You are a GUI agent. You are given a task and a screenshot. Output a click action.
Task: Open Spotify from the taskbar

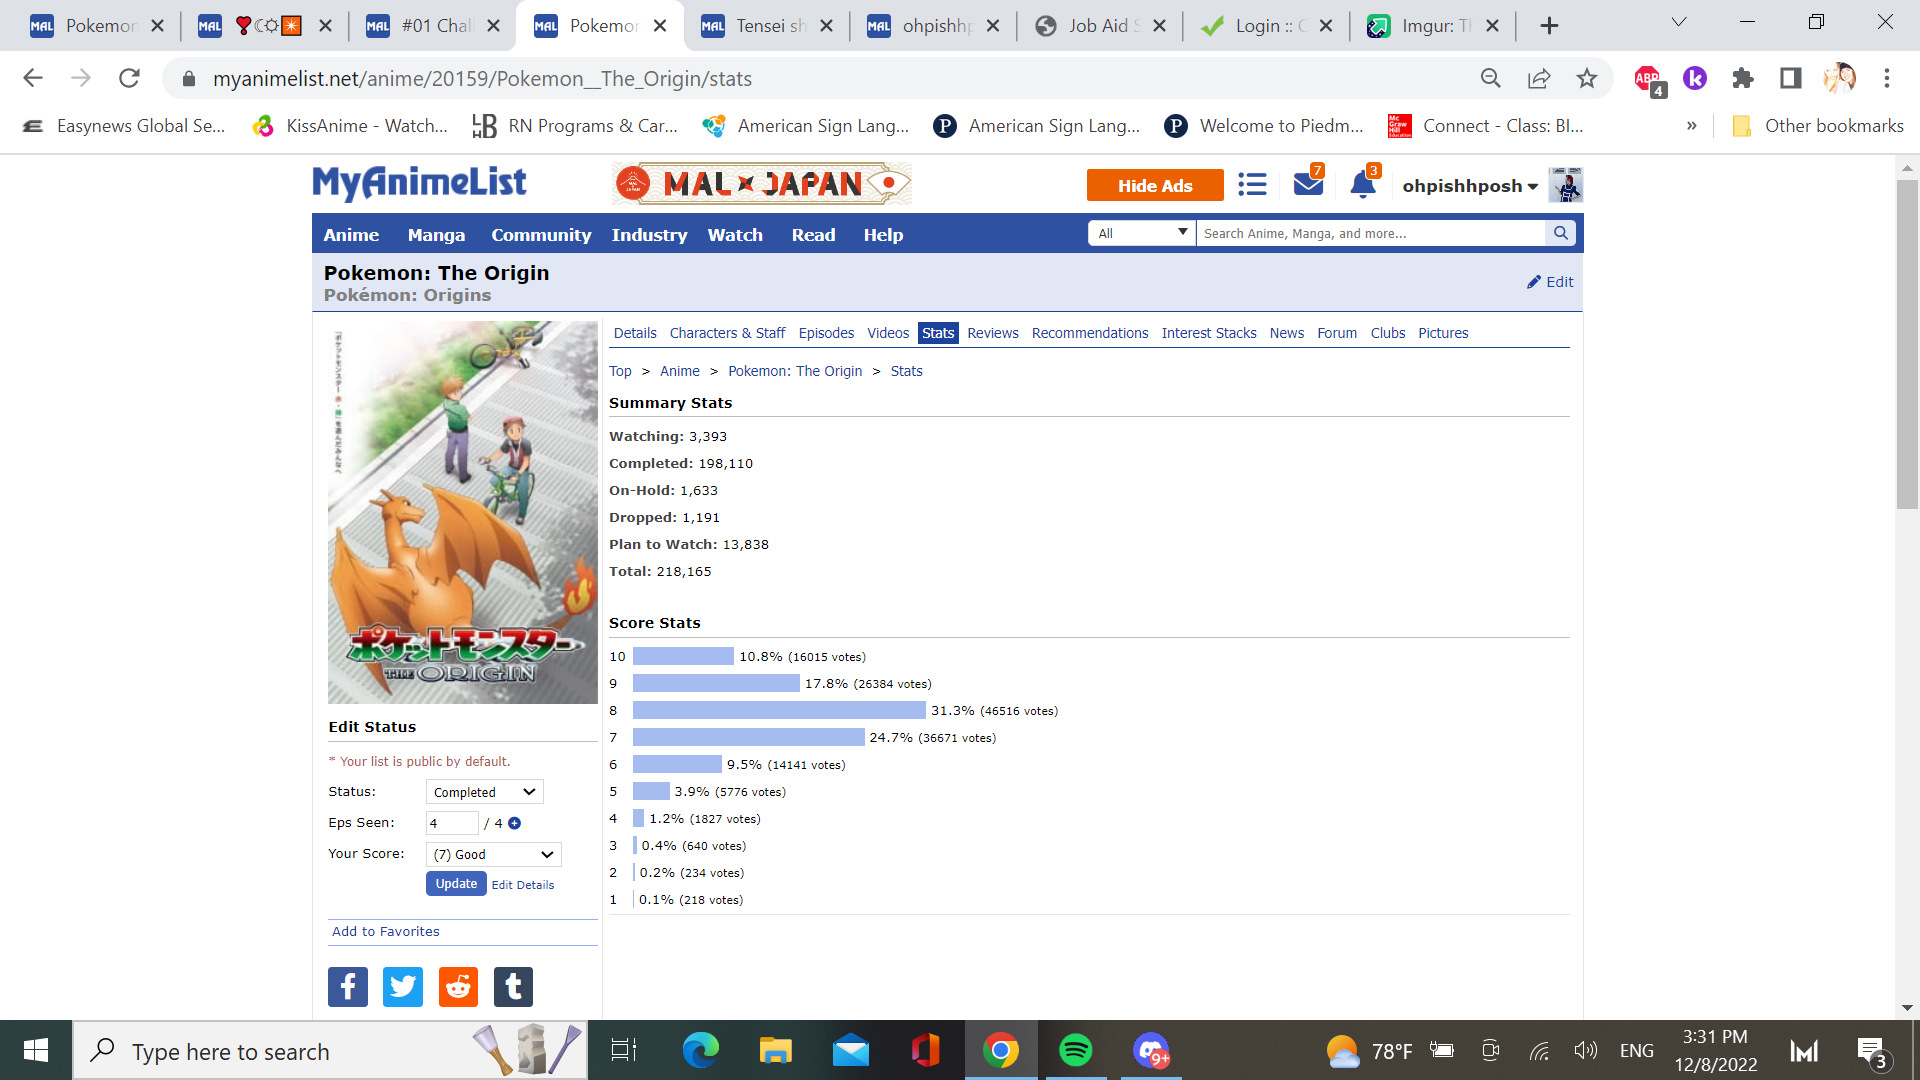pyautogui.click(x=1075, y=1051)
